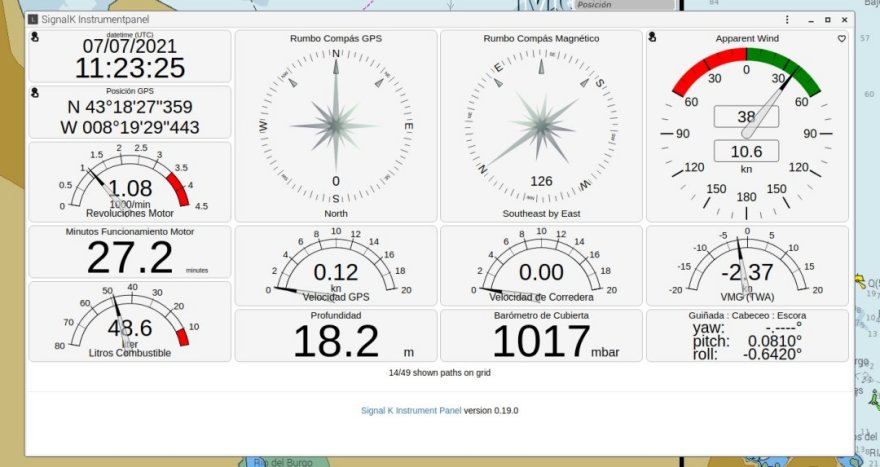Image resolution: width=880 pixels, height=467 pixels.
Task: Select the Revoluciones Motor gauge
Action: click(130, 182)
